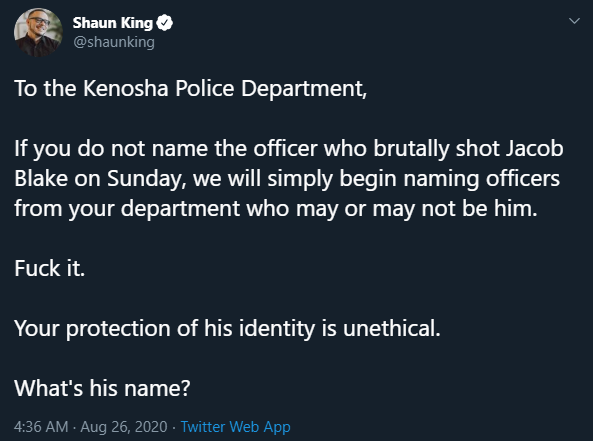Open Shaun King's profile picture
The width and height of the screenshot is (593, 441).
pyautogui.click(x=38, y=33)
